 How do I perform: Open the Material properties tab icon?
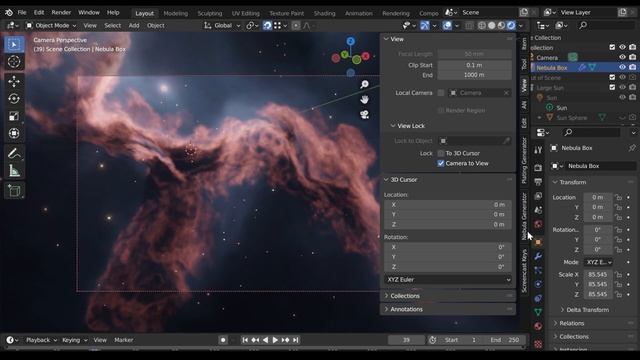[x=538, y=326]
